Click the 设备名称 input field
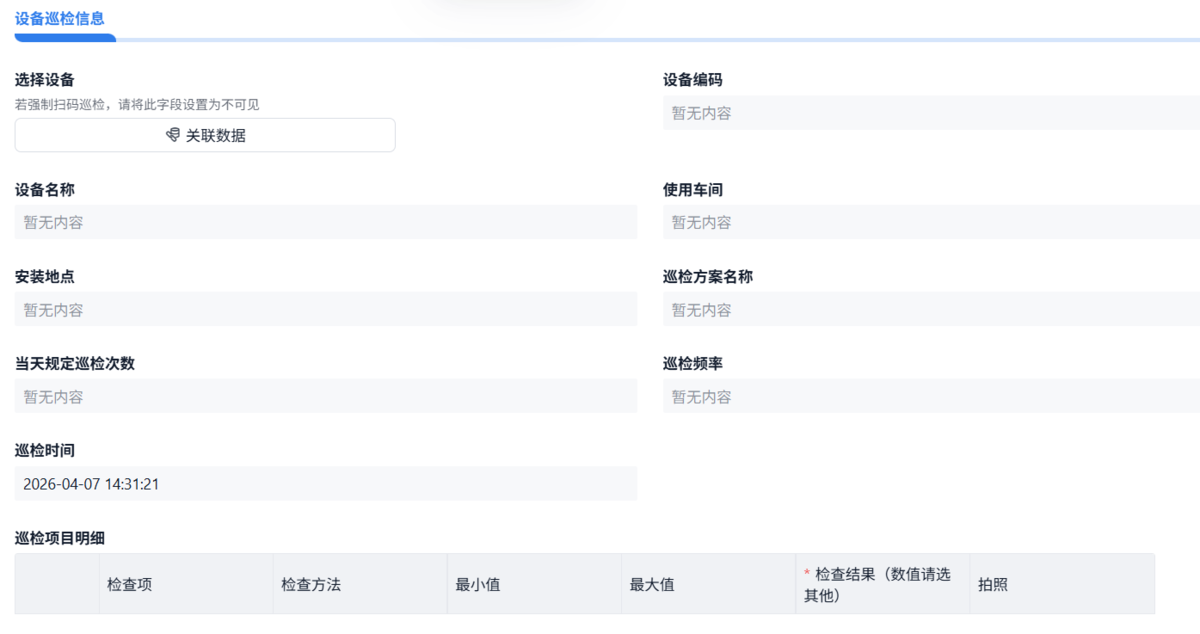 tap(326, 222)
